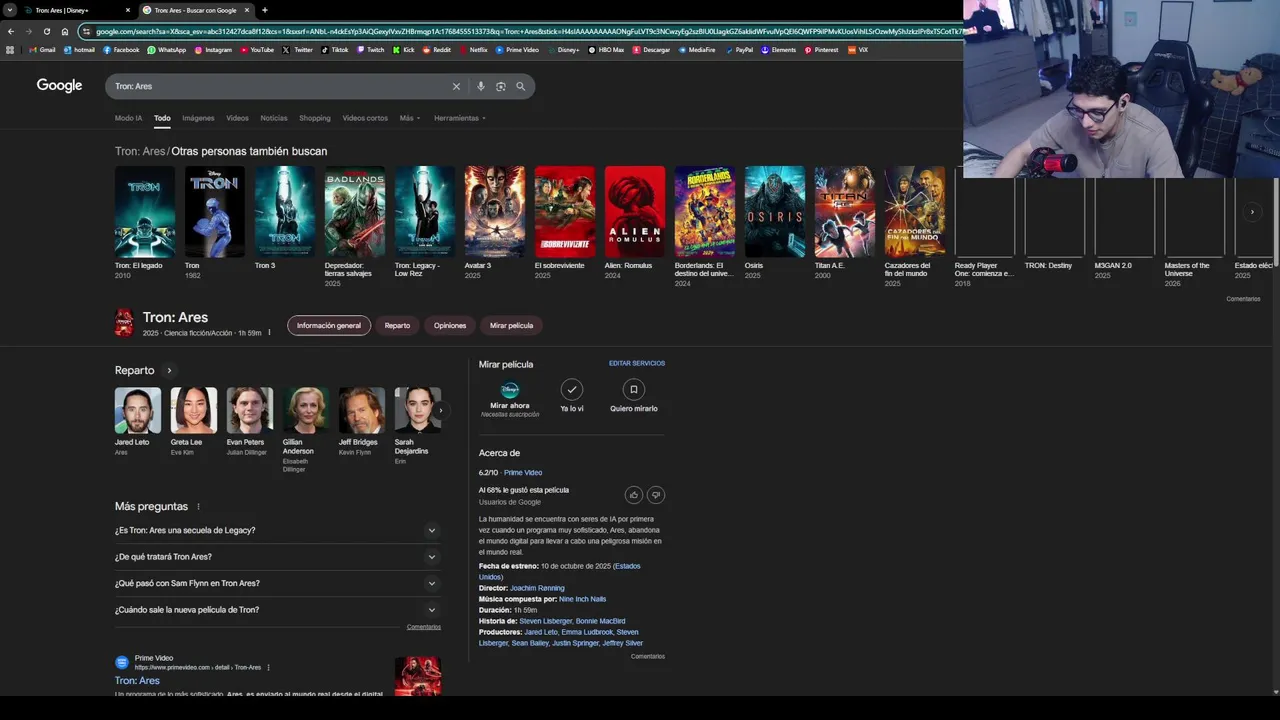Image resolution: width=1280 pixels, height=720 pixels.
Task: Click the EDITAR SERVICIOS link
Action: [x=637, y=363]
